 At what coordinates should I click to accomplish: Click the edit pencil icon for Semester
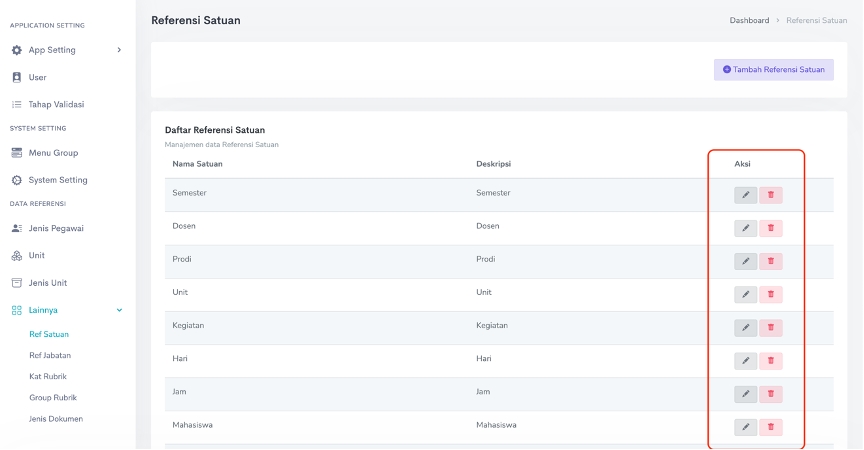click(745, 195)
